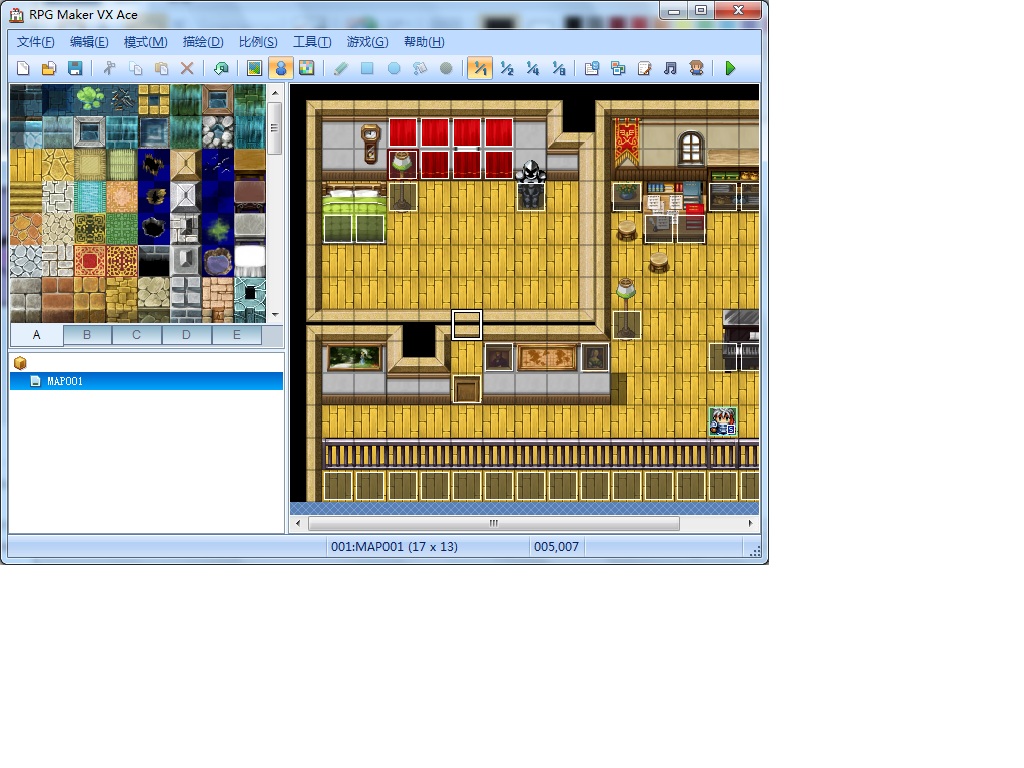Open the Character Generator
Viewport: 1024px width, 768px height.
(x=696, y=68)
